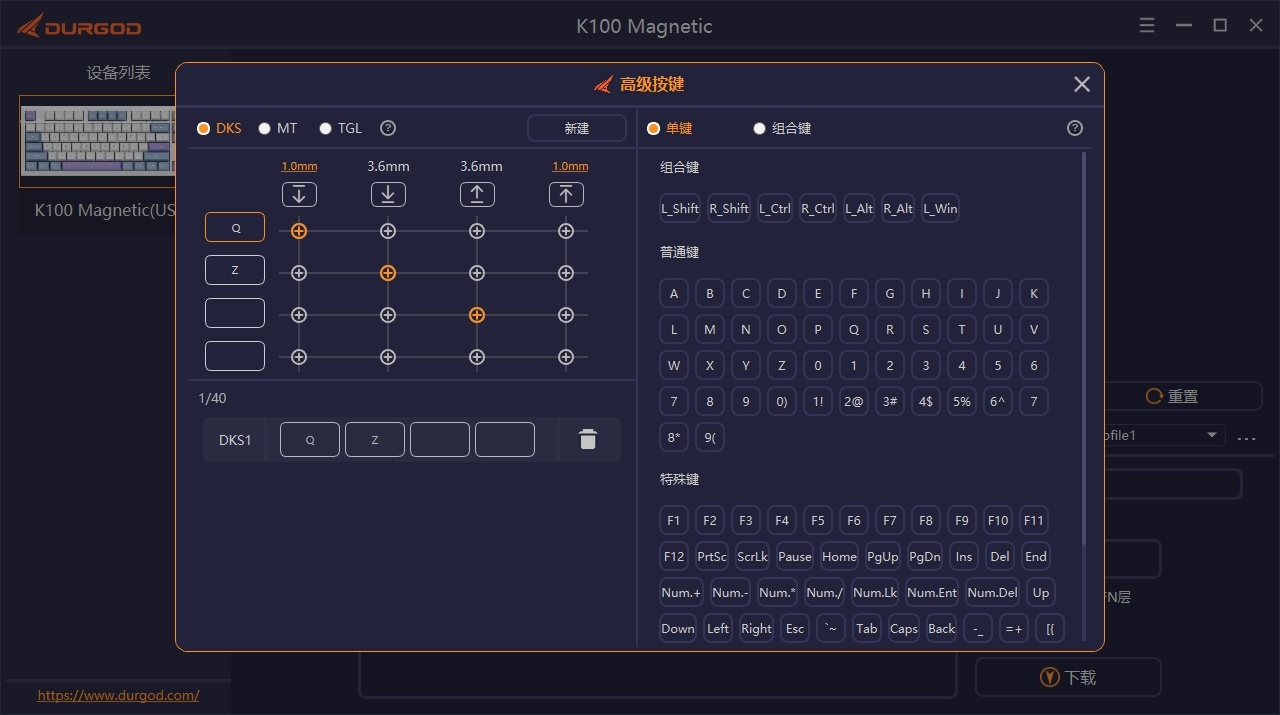Image resolution: width=1280 pixels, height=715 pixels.
Task: Open the help icon next to TGL
Action: (x=389, y=128)
